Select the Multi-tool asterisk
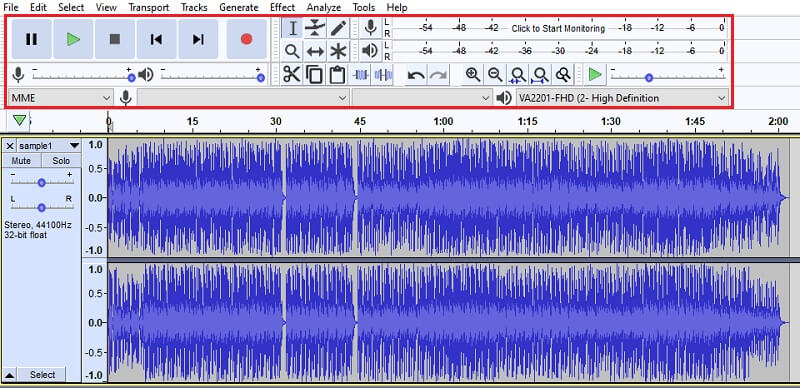This screenshot has height=388, width=800. 338,51
